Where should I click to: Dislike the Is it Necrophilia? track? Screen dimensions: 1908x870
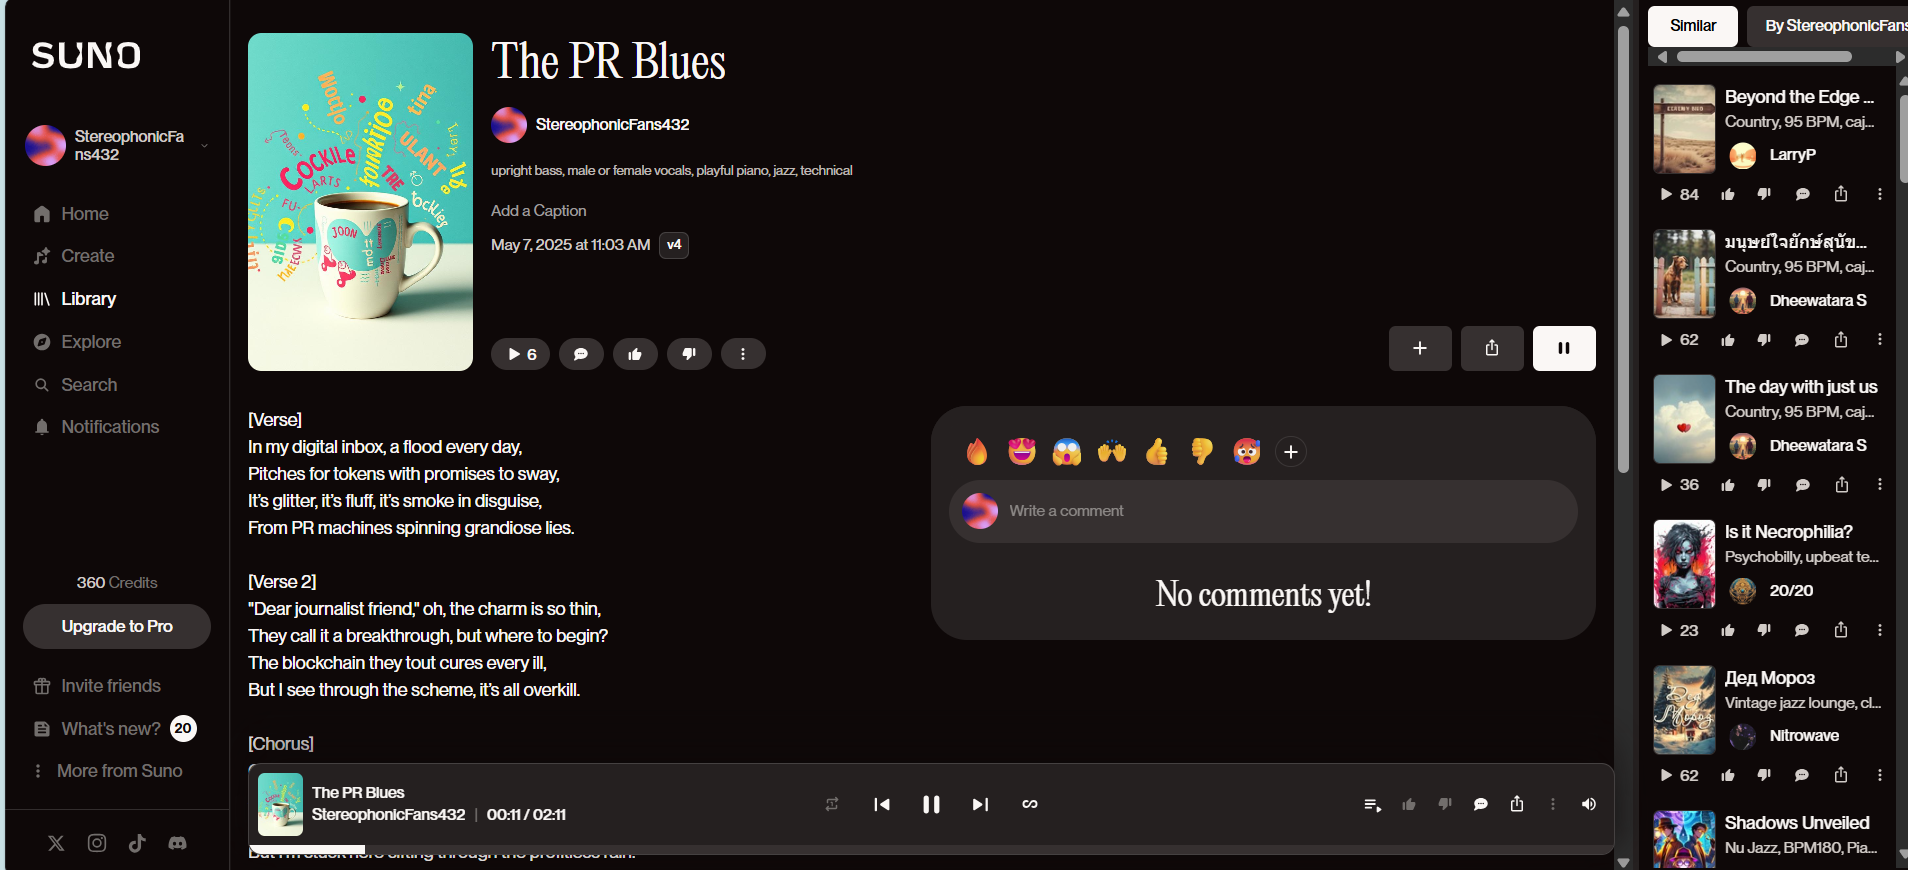click(1764, 630)
